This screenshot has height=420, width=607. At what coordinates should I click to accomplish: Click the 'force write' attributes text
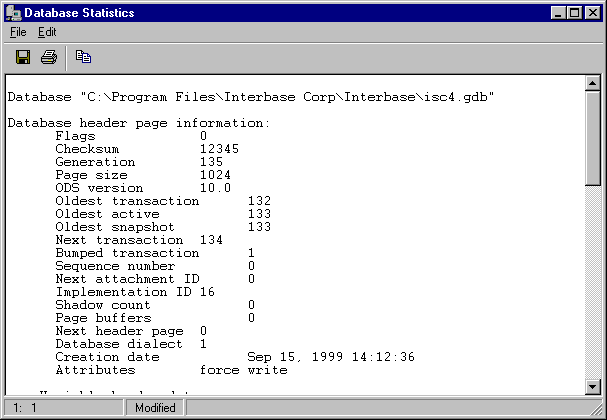(x=243, y=370)
